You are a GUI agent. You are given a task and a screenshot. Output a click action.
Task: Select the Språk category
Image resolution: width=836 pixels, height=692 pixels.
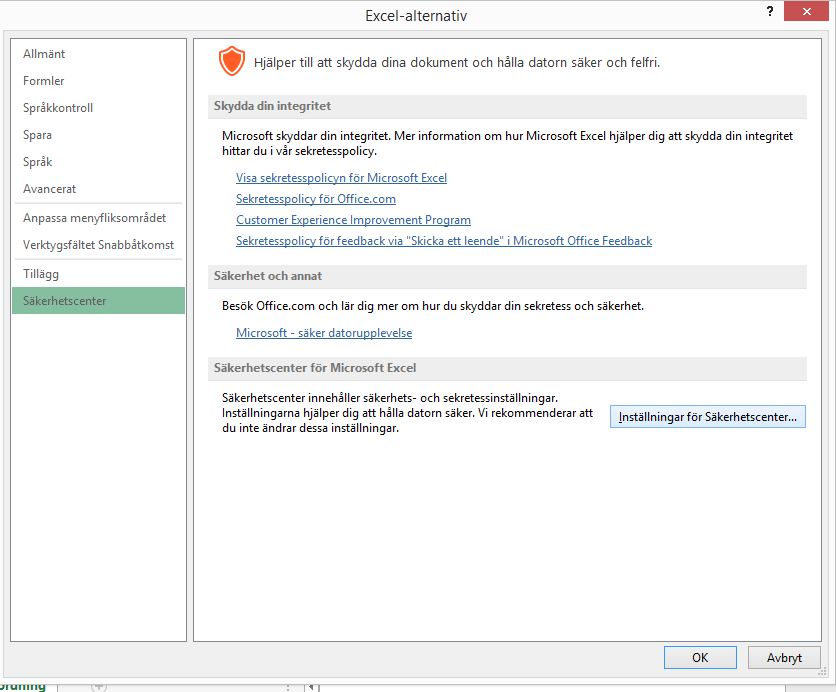pos(98,162)
